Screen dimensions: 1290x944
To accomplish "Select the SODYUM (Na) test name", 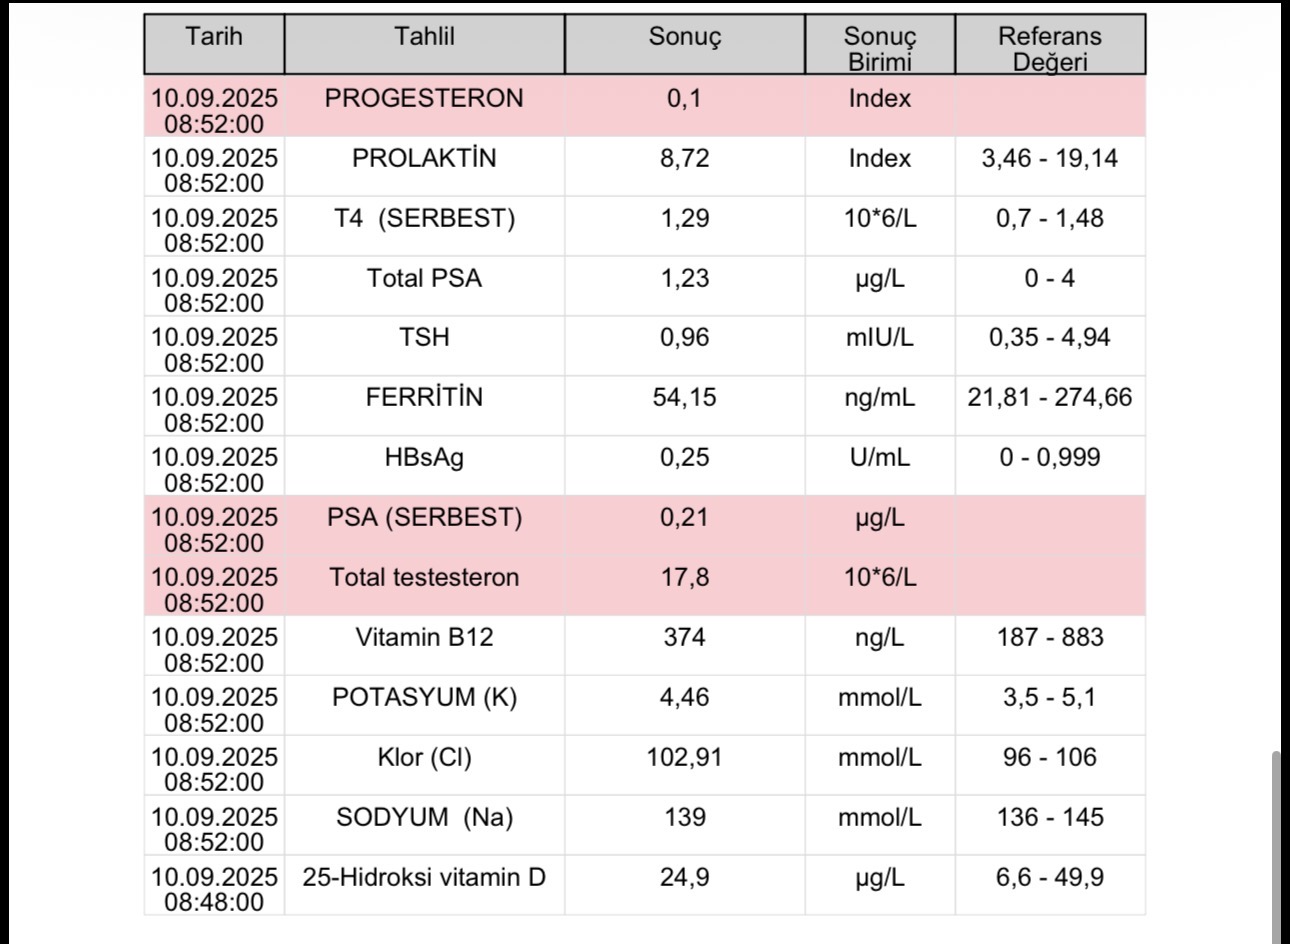I will [x=424, y=817].
